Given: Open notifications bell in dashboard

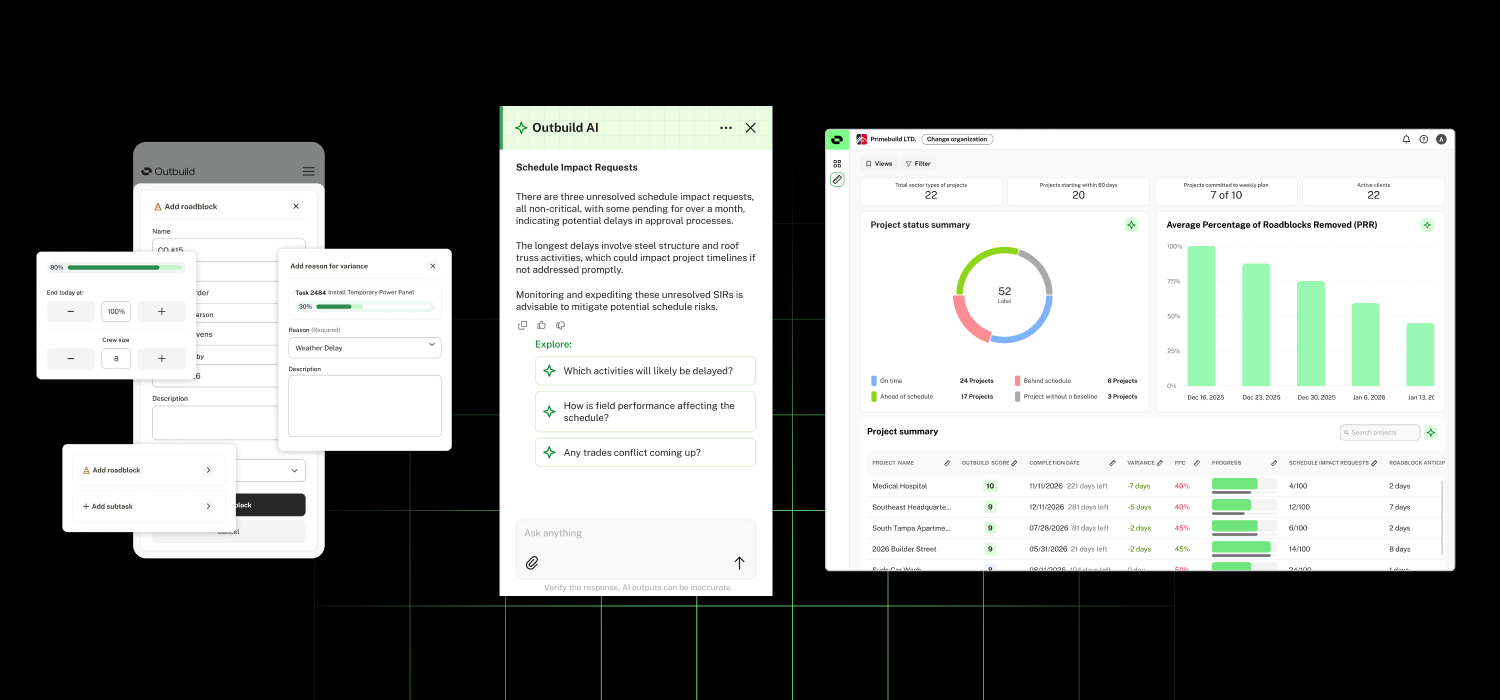Looking at the screenshot, I should (x=1406, y=139).
